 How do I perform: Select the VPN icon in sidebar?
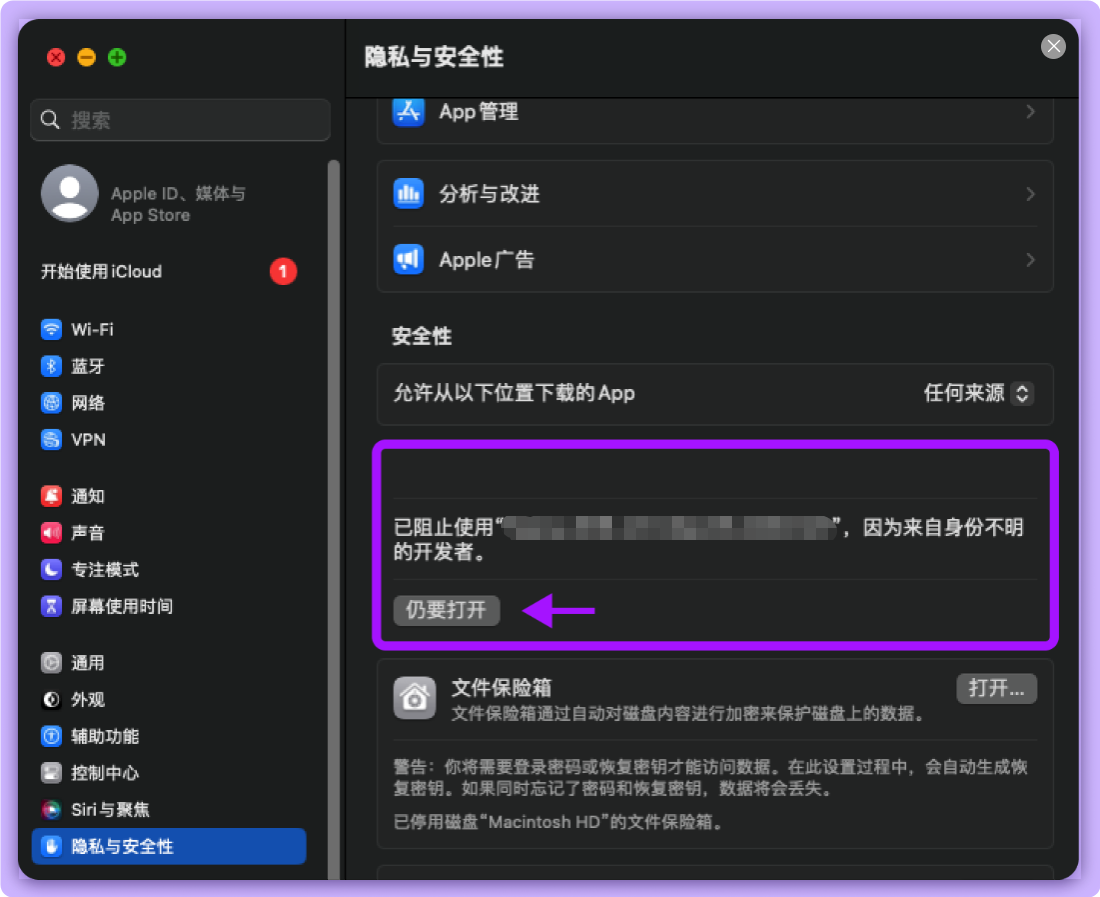[x=51, y=440]
